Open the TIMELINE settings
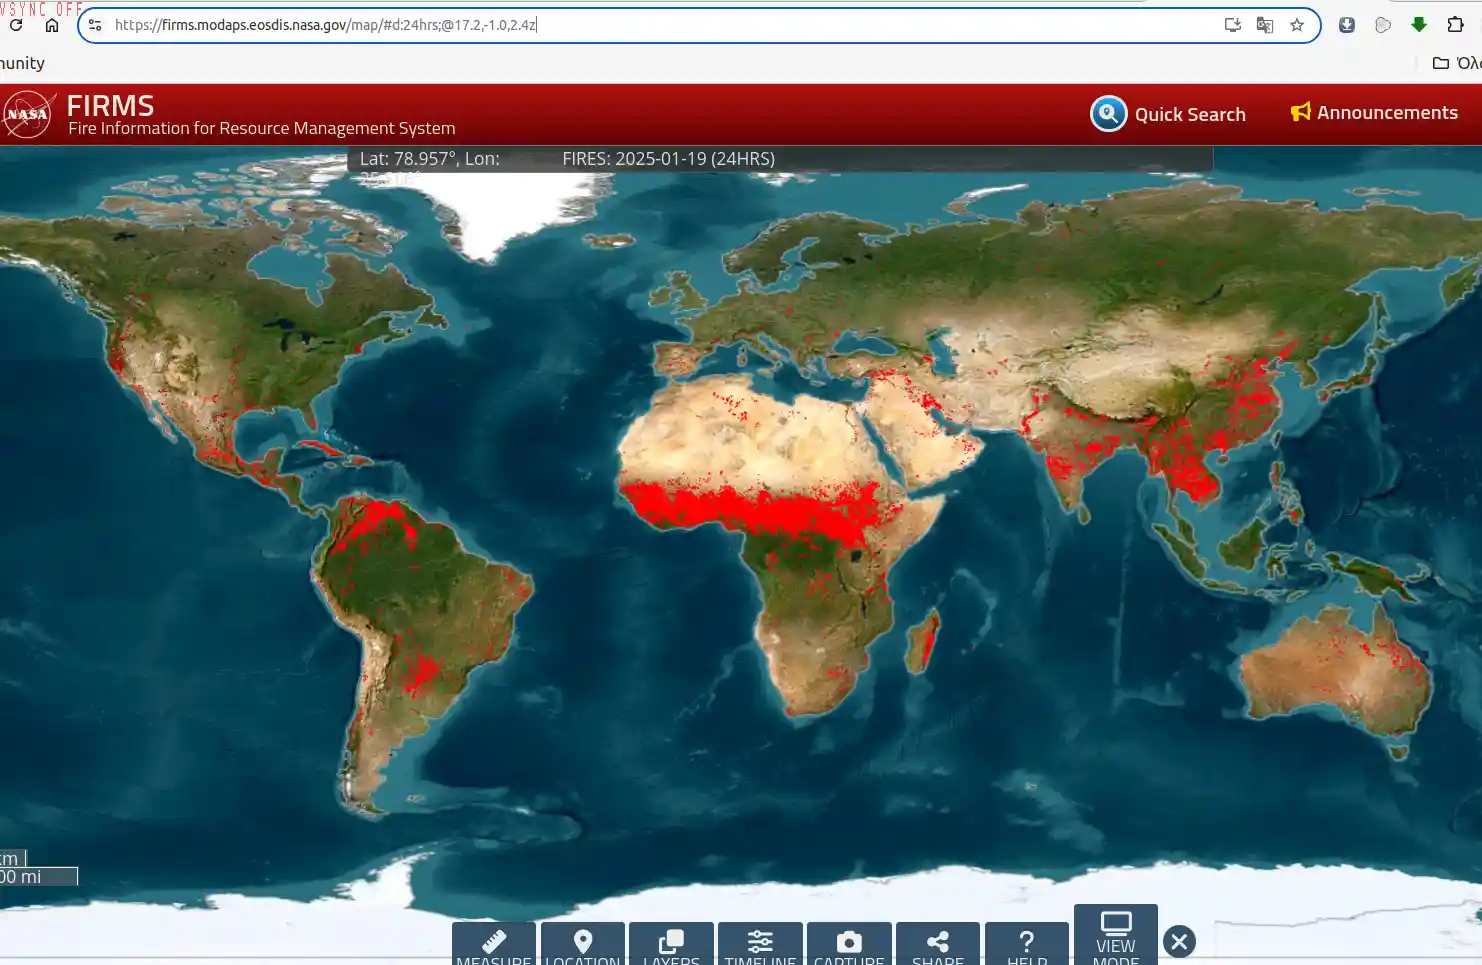 coord(760,943)
